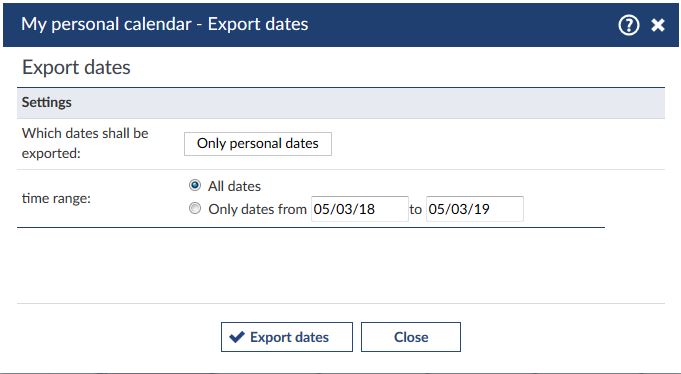
Task: Click the All dates label text
Action: (235, 186)
